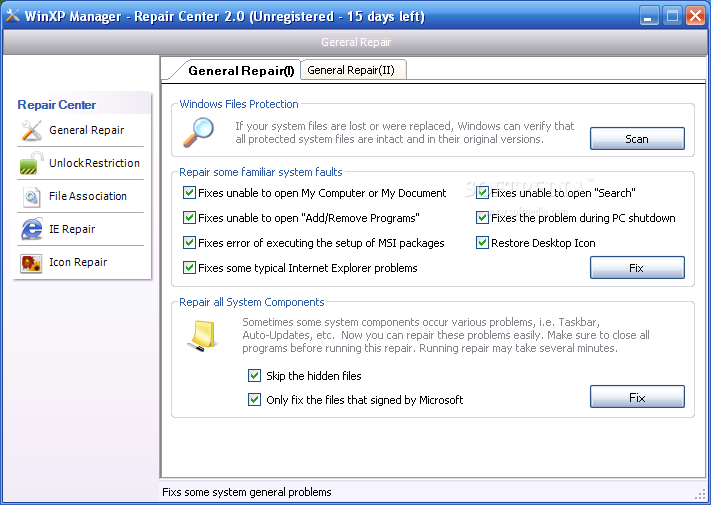Click the Repair some familiar system faults label
This screenshot has width=711, height=505.
click(x=261, y=172)
